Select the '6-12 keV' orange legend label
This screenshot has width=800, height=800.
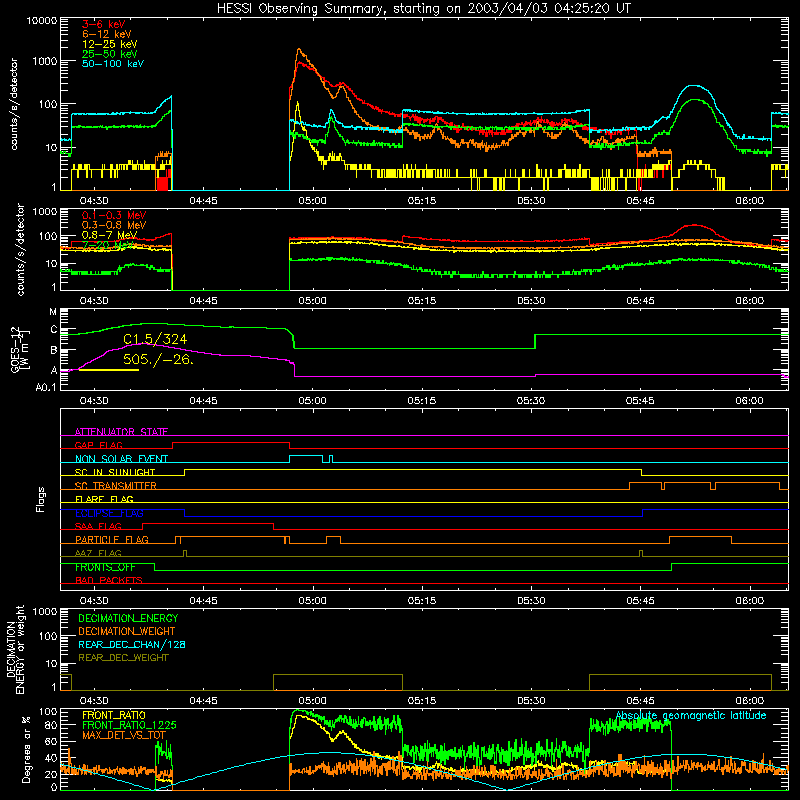(x=107, y=34)
